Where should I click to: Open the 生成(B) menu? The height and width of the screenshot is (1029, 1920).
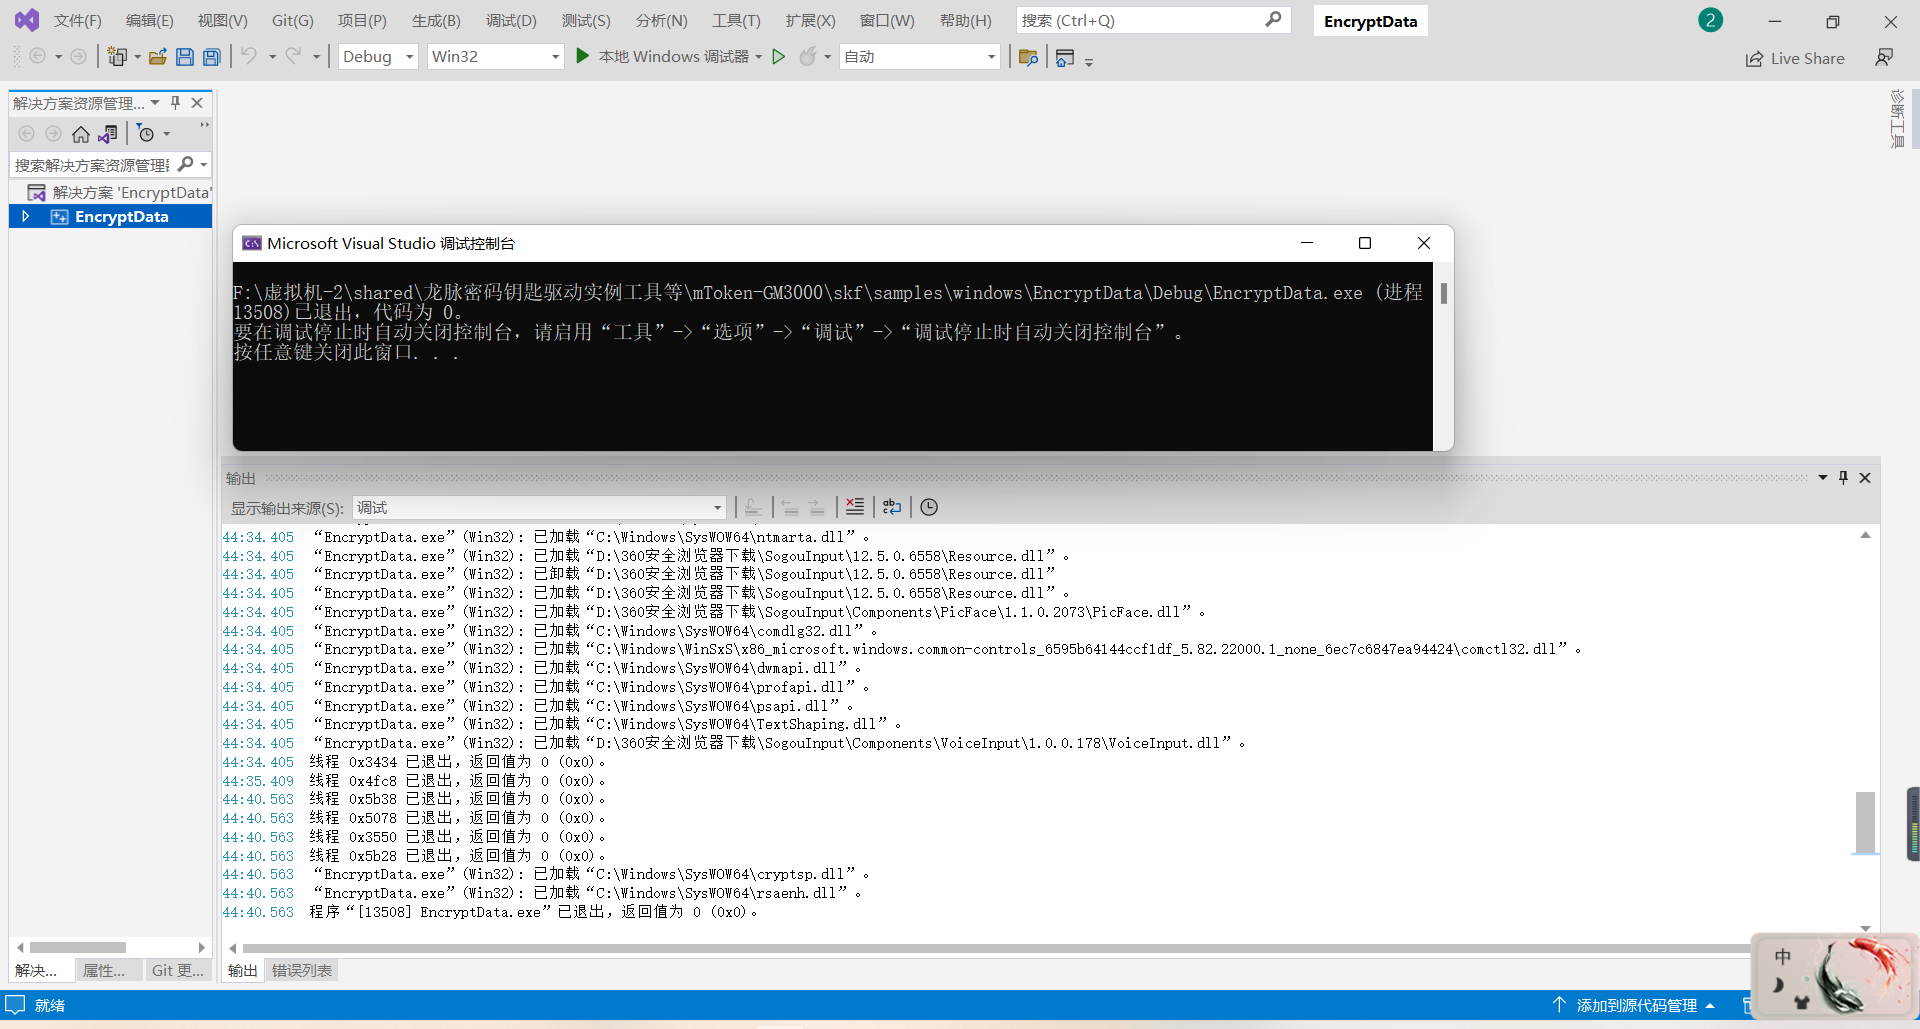tap(436, 20)
